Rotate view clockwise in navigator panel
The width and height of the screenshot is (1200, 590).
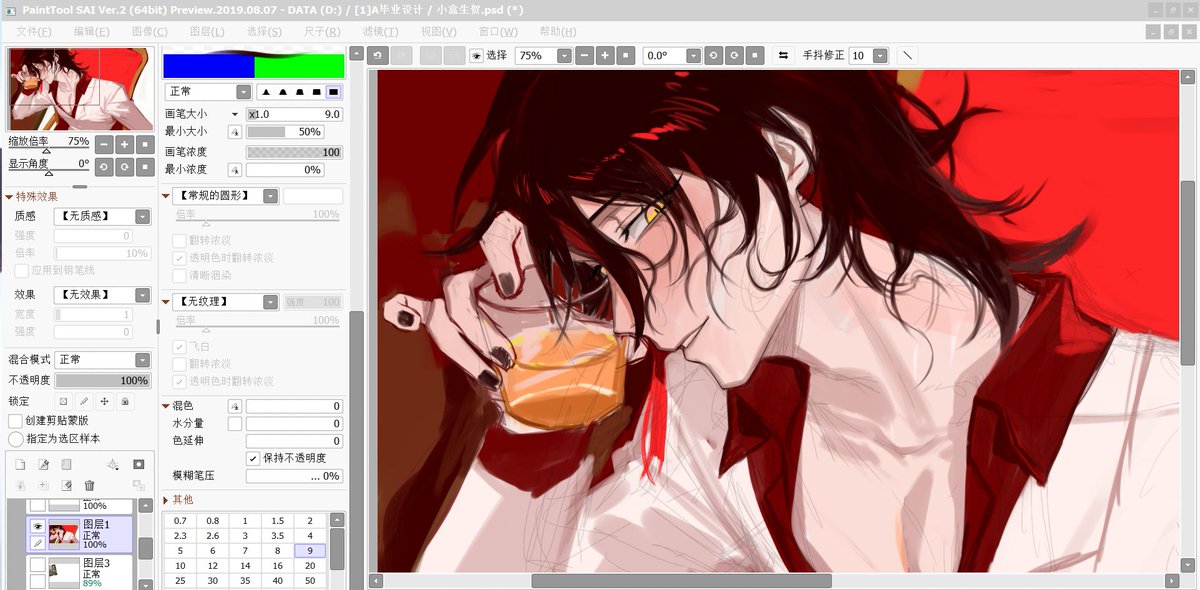pos(125,166)
